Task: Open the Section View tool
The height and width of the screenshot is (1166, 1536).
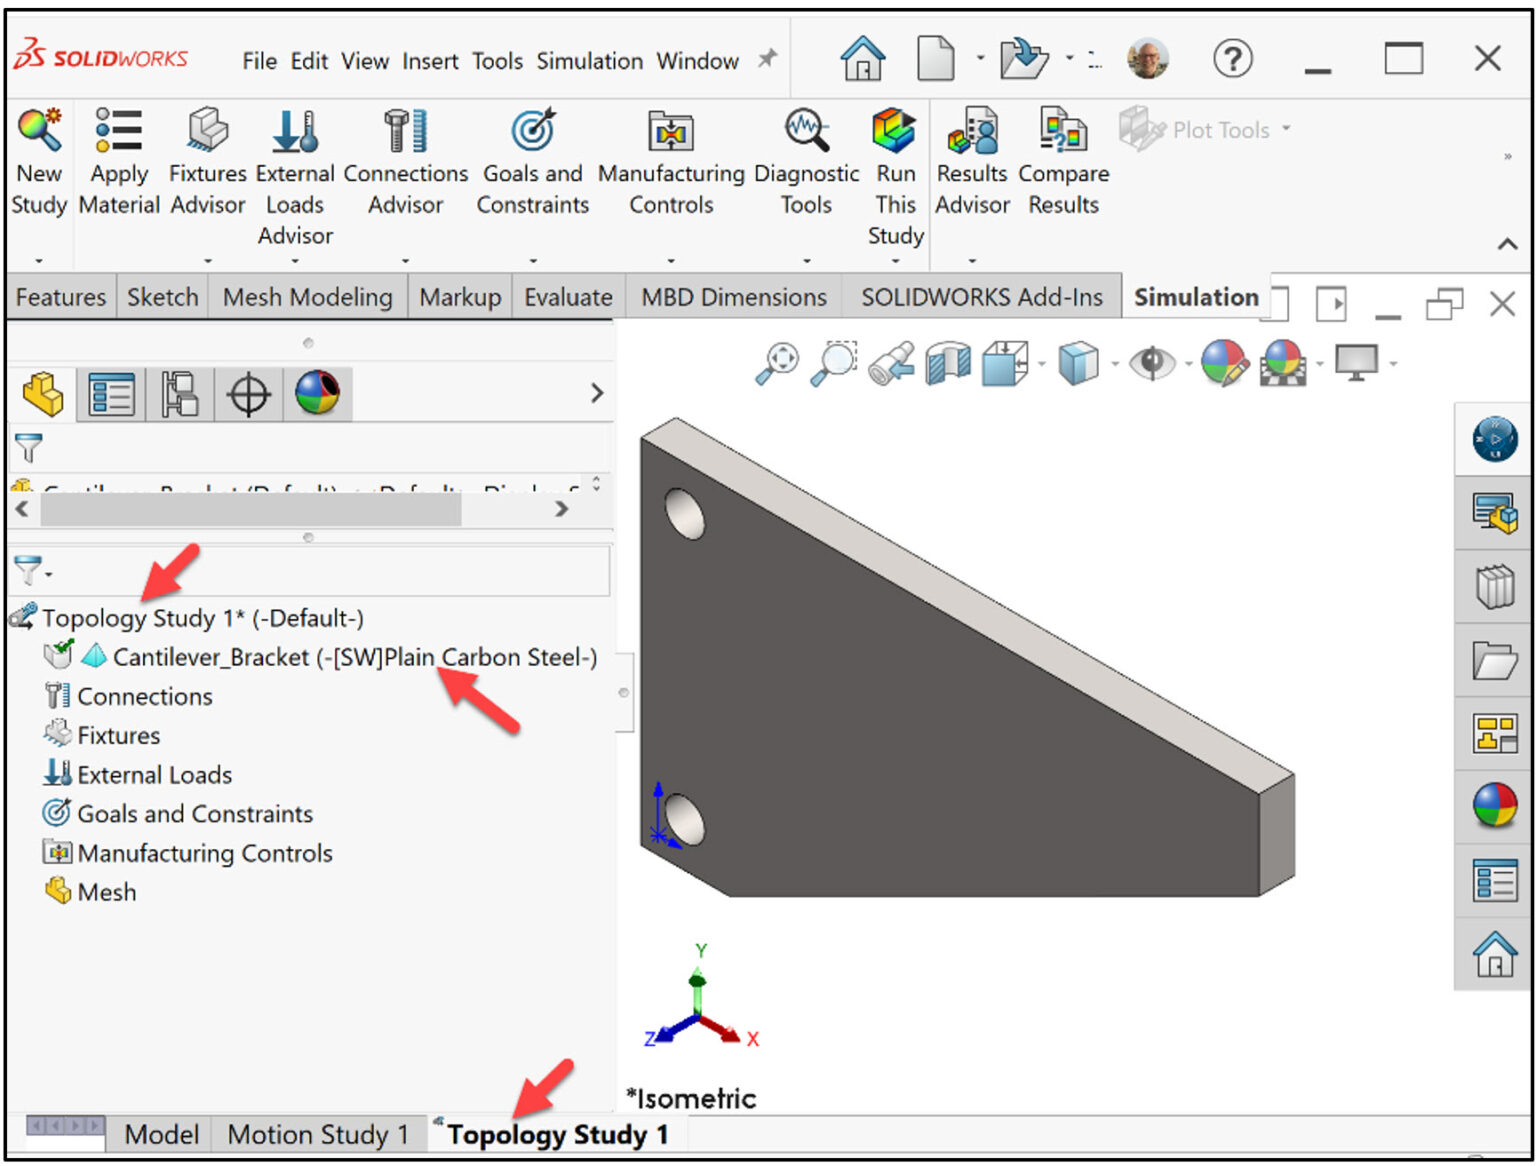Action: tap(945, 363)
